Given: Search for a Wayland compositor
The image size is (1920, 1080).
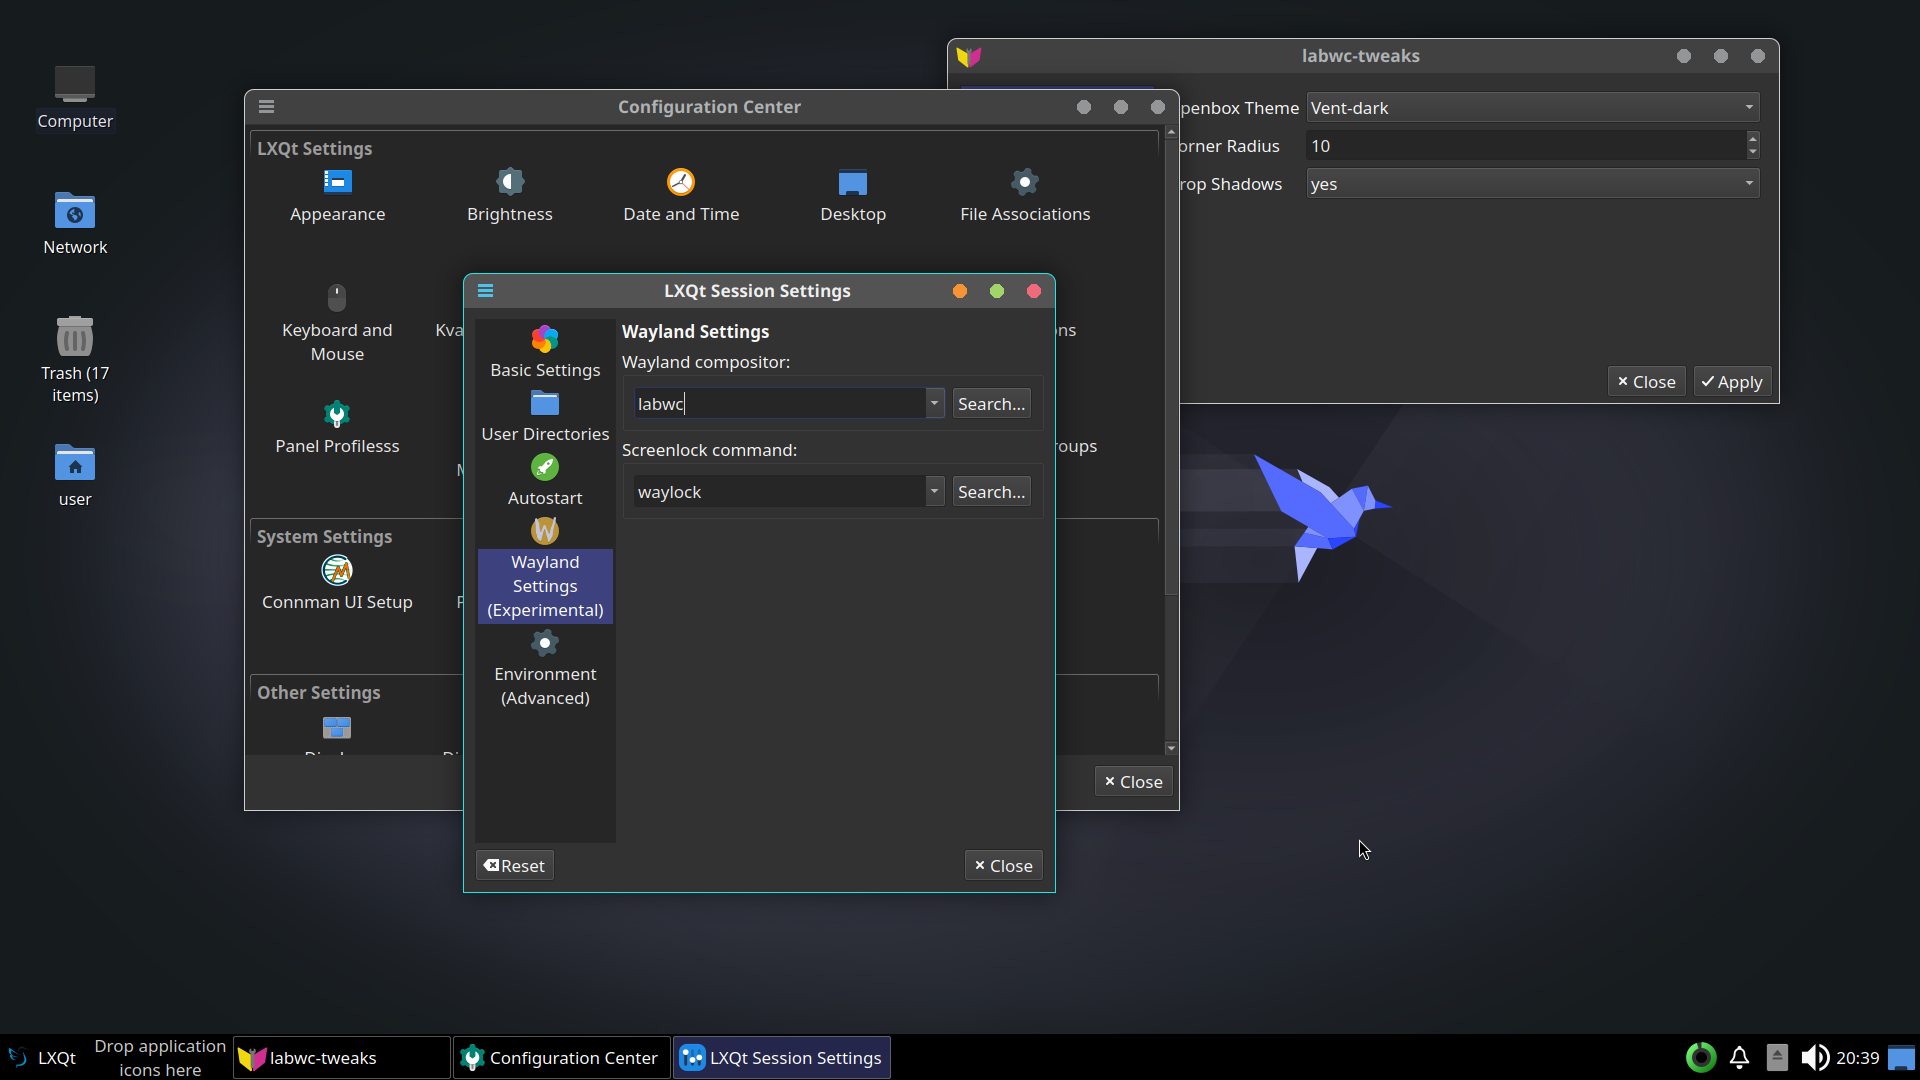Looking at the screenshot, I should pyautogui.click(x=991, y=403).
